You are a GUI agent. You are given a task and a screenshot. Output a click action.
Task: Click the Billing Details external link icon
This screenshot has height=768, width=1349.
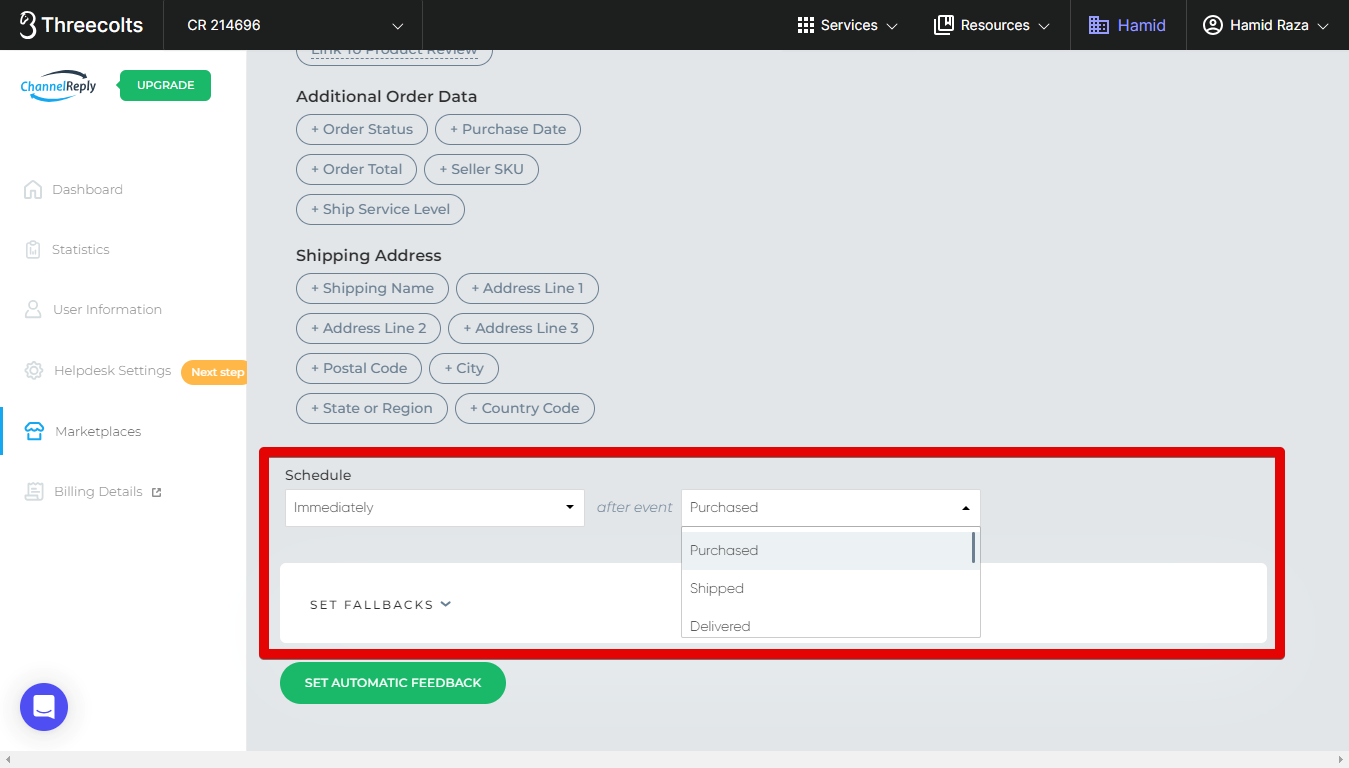coord(156,492)
